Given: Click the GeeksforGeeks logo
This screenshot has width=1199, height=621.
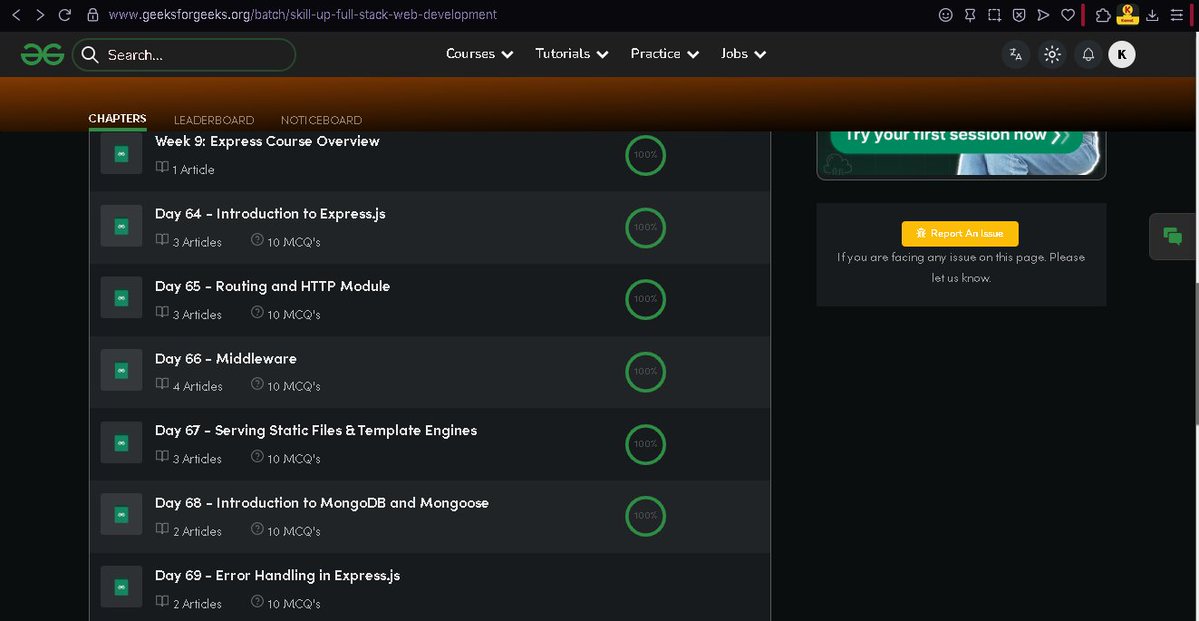Looking at the screenshot, I should pos(42,54).
